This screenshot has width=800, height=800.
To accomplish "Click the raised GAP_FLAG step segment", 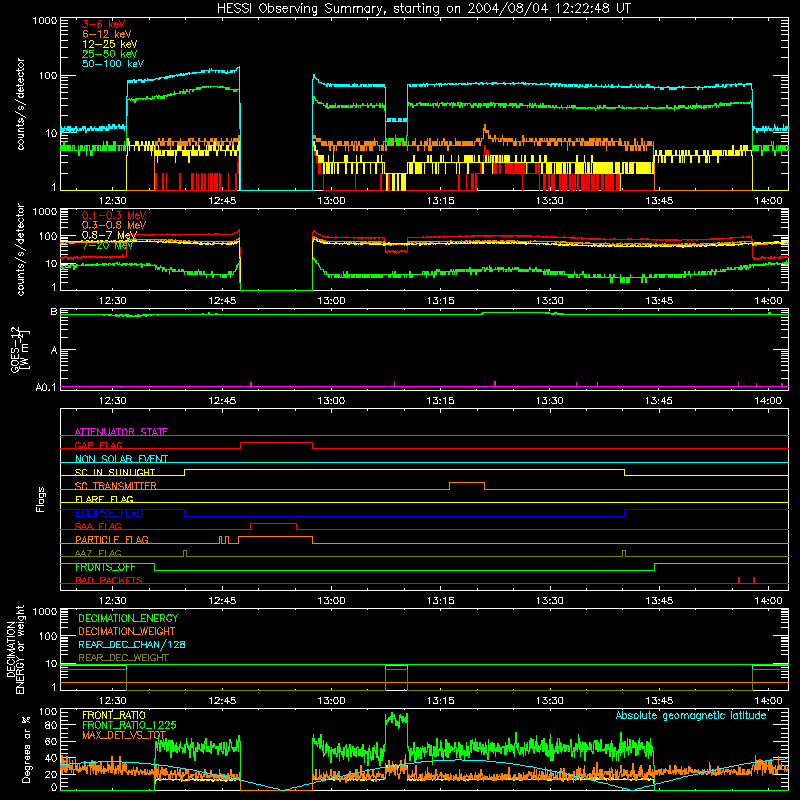I will [276, 443].
